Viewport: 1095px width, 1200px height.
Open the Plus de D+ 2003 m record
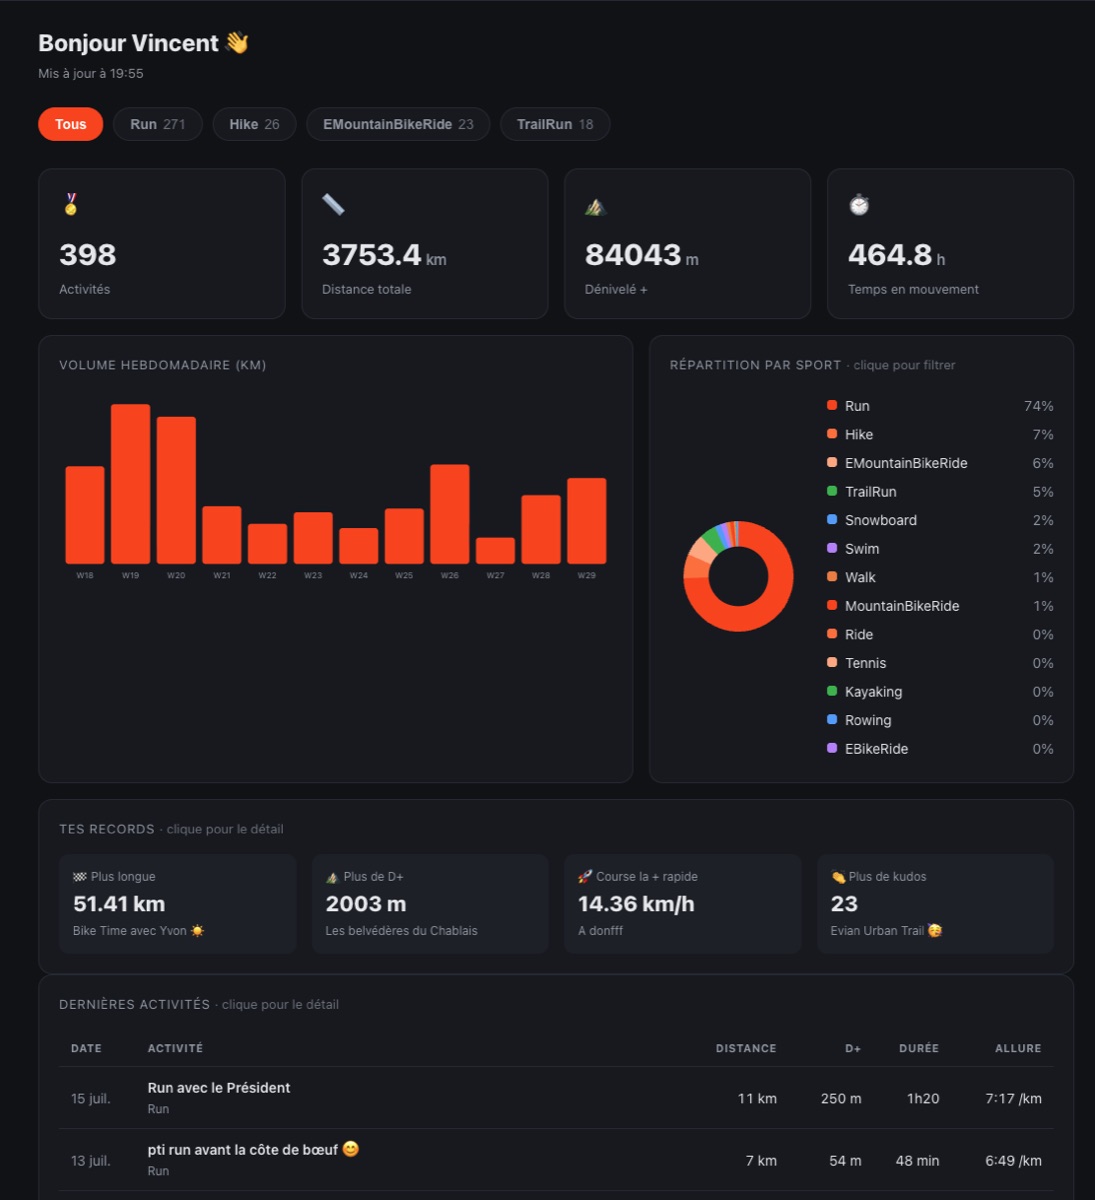pyautogui.click(x=430, y=904)
